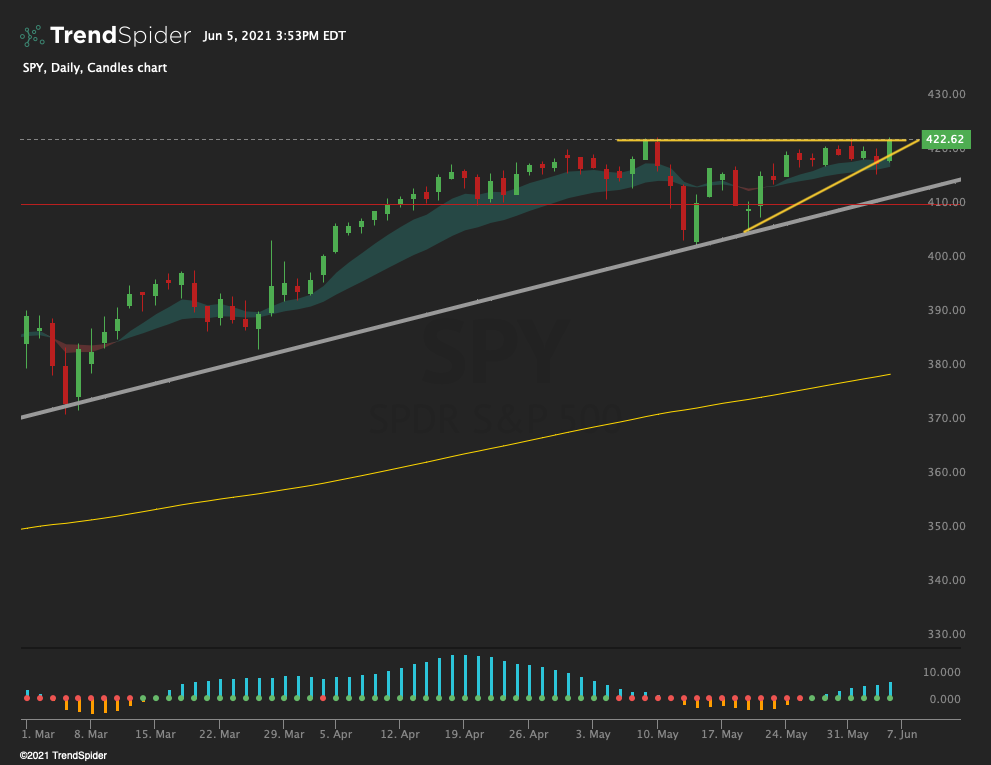
Task: Click the "29. Mar" date label
Action: click(284, 734)
